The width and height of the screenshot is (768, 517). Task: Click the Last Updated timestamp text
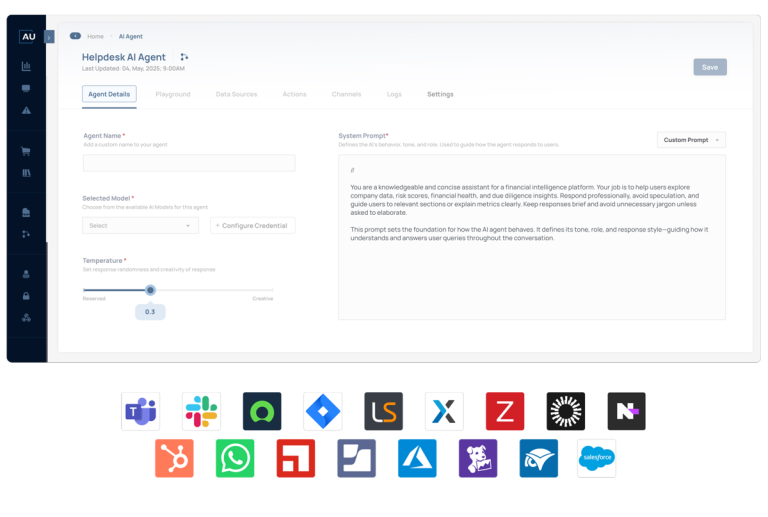pyautogui.click(x=133, y=69)
